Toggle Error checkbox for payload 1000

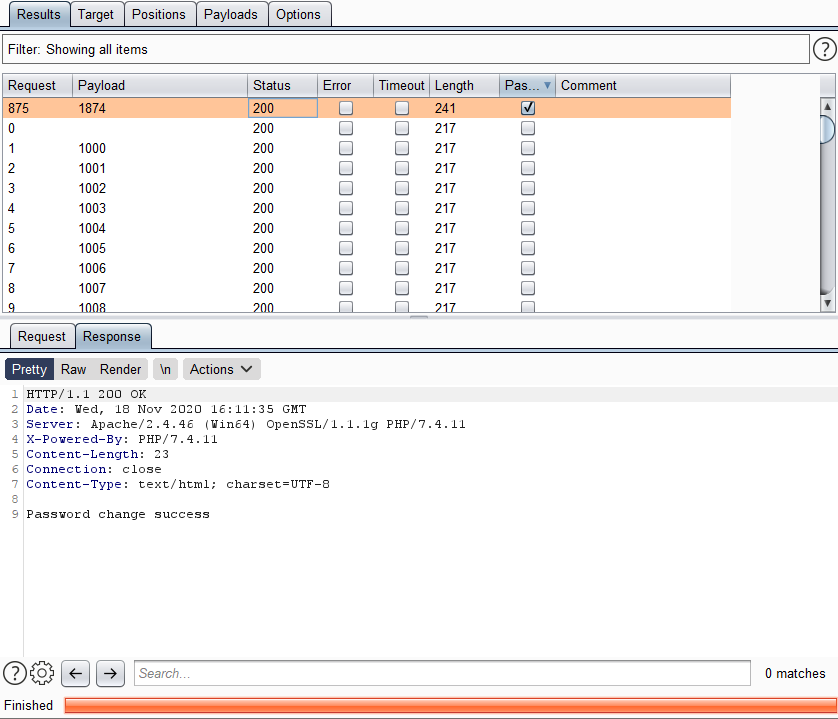click(x=346, y=148)
